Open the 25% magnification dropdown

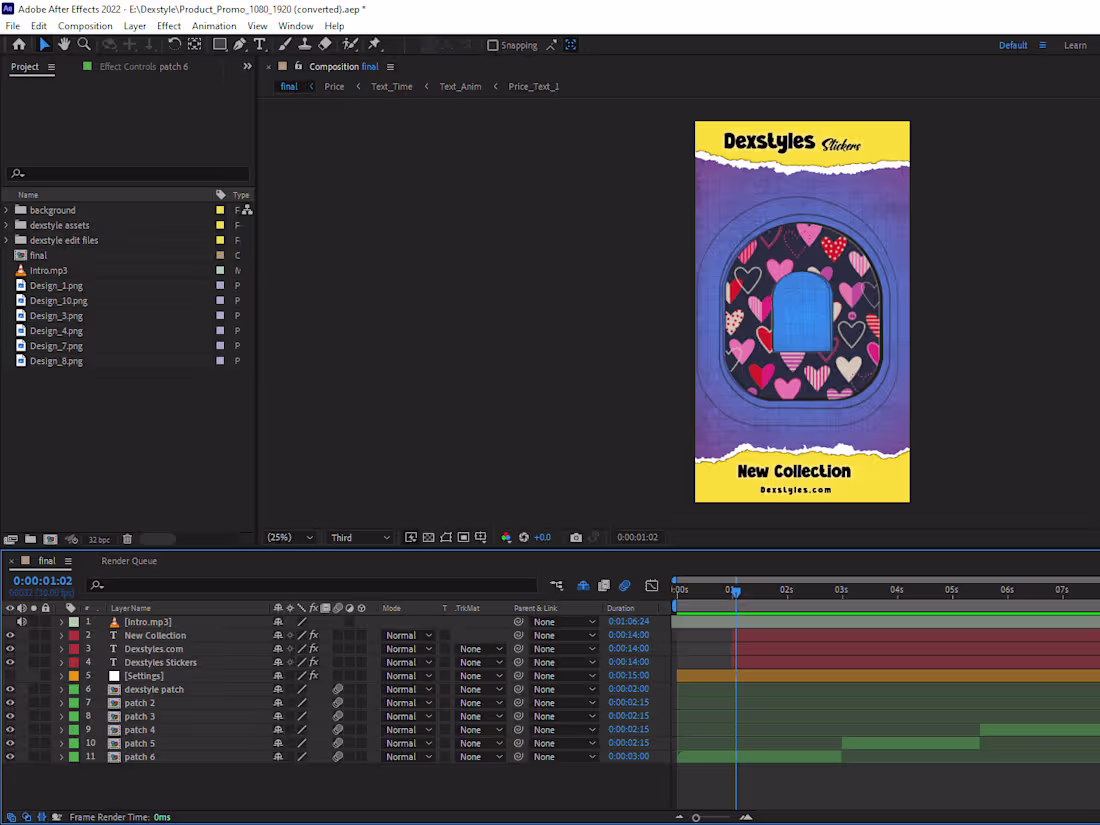pyautogui.click(x=290, y=537)
